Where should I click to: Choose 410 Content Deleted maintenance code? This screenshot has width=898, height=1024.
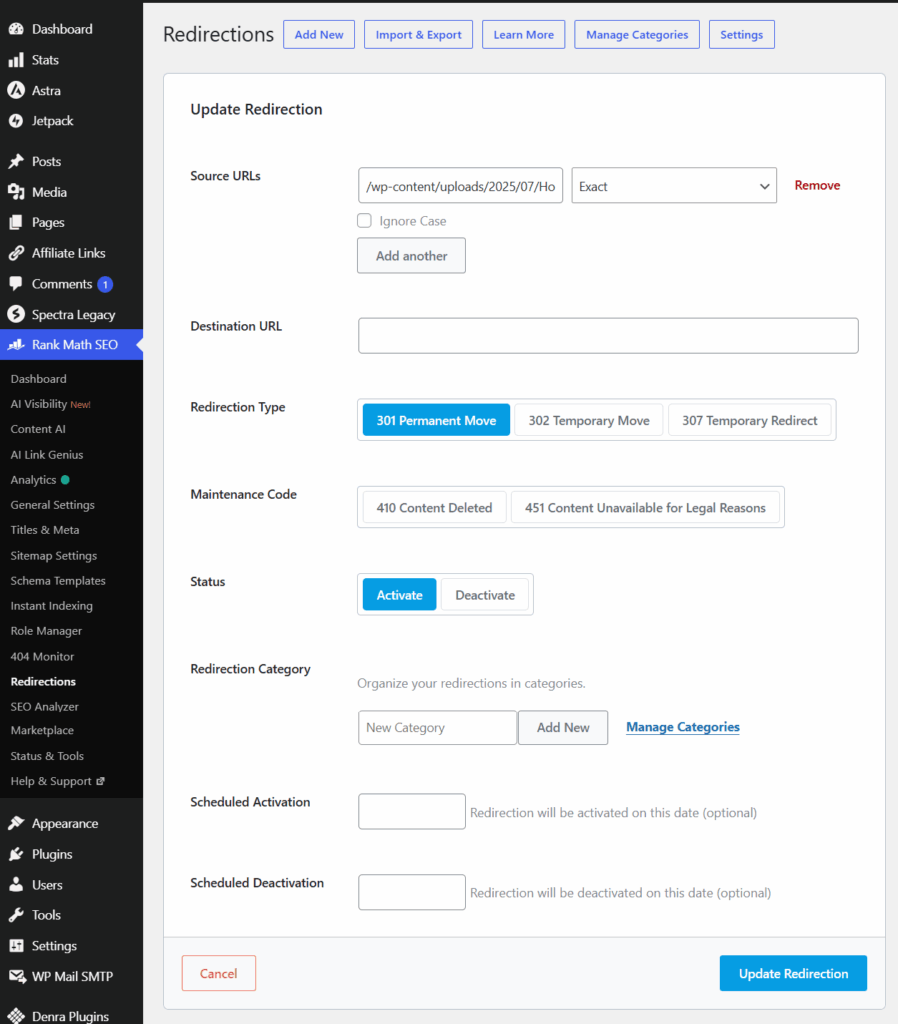(434, 507)
